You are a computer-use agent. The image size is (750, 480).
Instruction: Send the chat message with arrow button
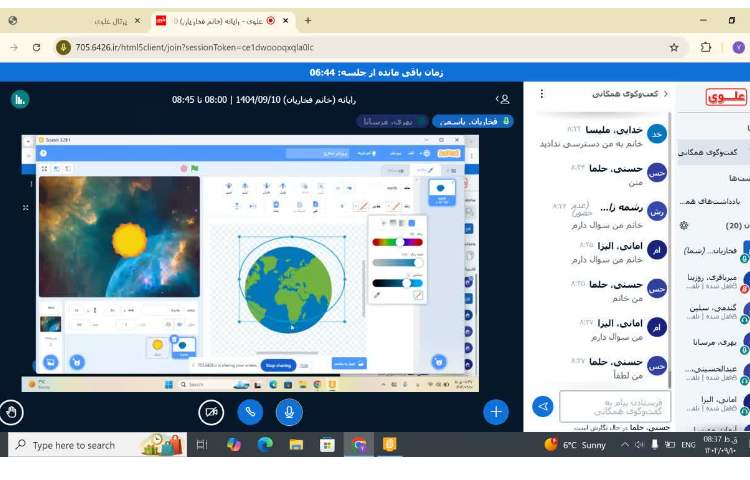[x=543, y=406]
